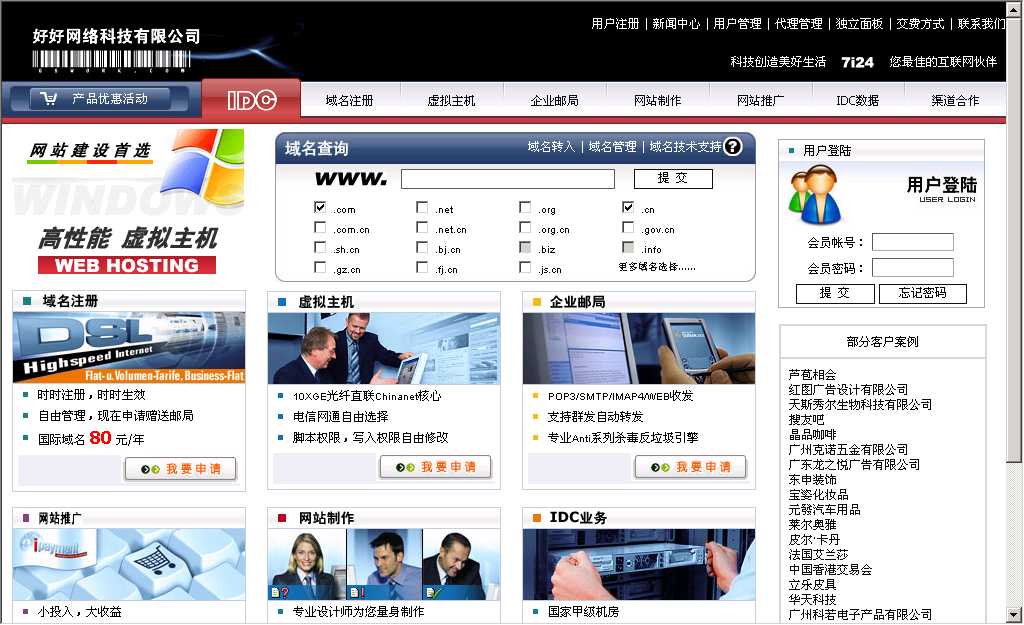Image resolution: width=1024 pixels, height=625 pixels.
Task: Expand more domain choices link
Action: [656, 268]
